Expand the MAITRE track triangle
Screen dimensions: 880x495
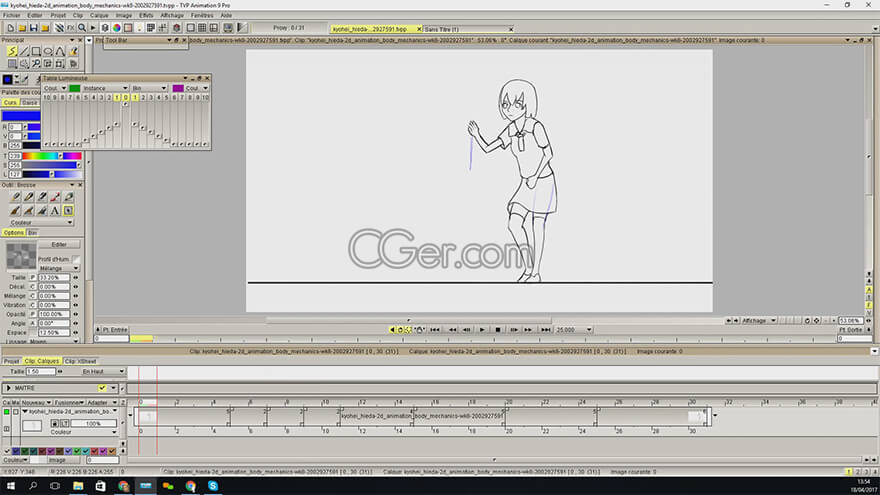click(x=8, y=388)
